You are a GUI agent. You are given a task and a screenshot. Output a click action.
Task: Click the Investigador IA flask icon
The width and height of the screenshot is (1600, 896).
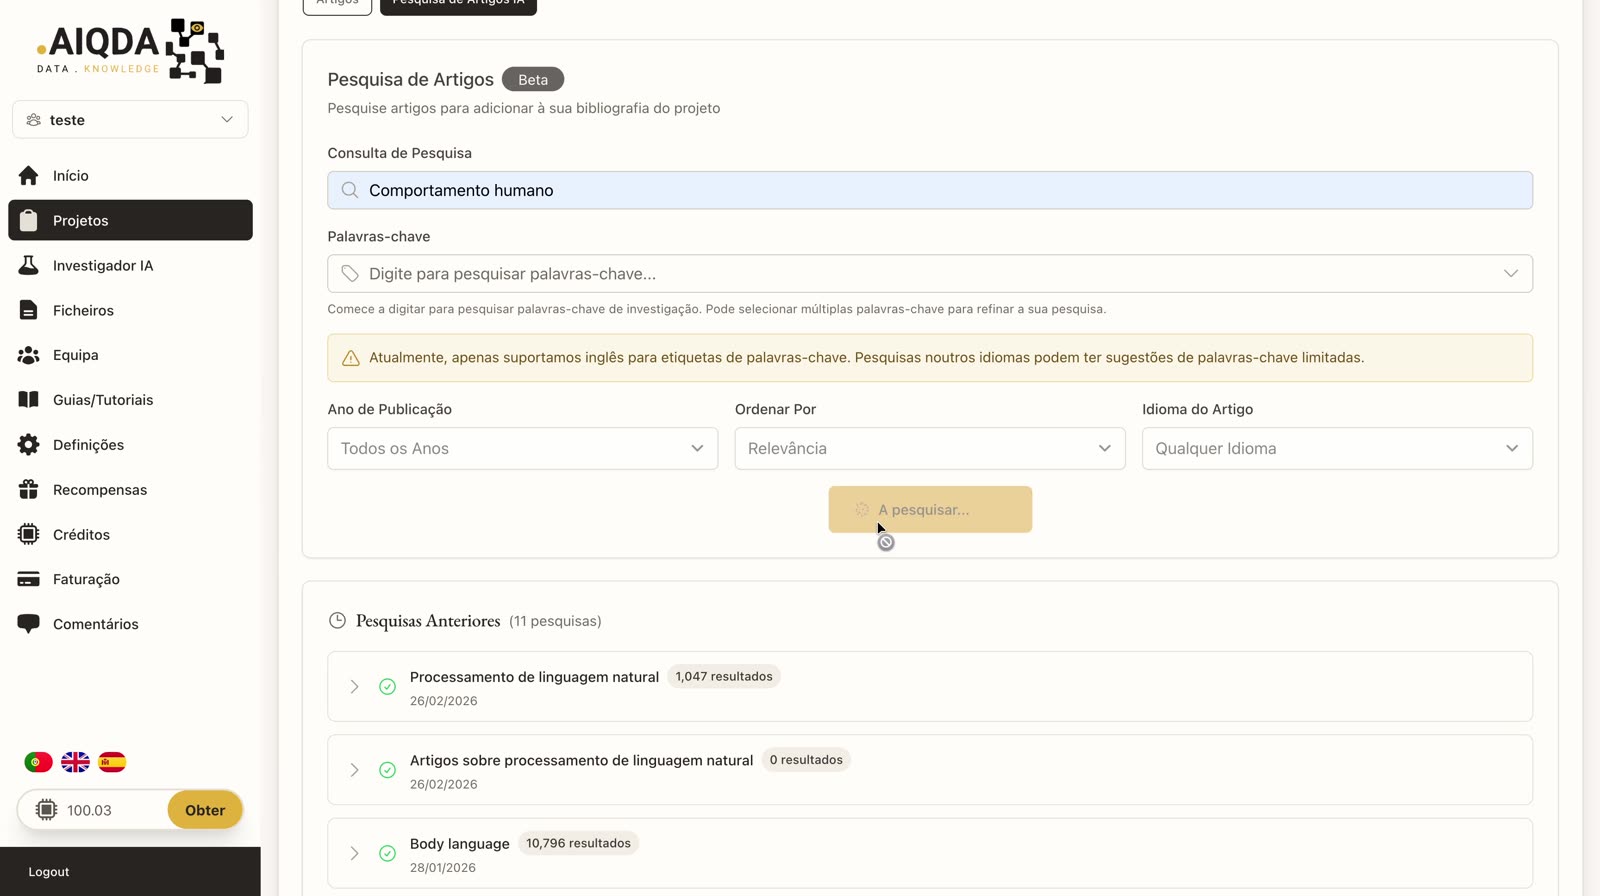click(x=28, y=265)
